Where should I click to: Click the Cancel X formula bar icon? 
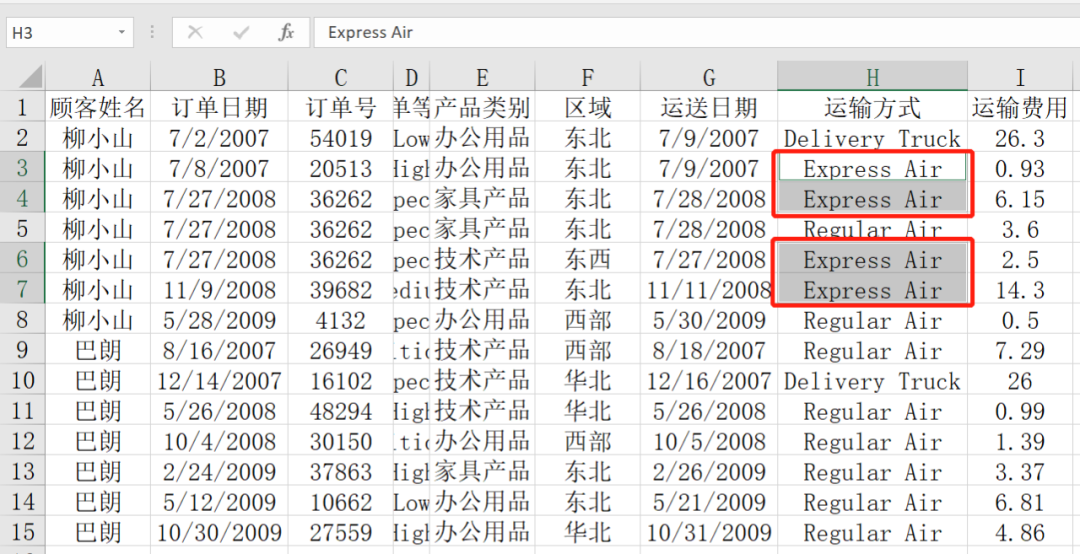(x=196, y=32)
